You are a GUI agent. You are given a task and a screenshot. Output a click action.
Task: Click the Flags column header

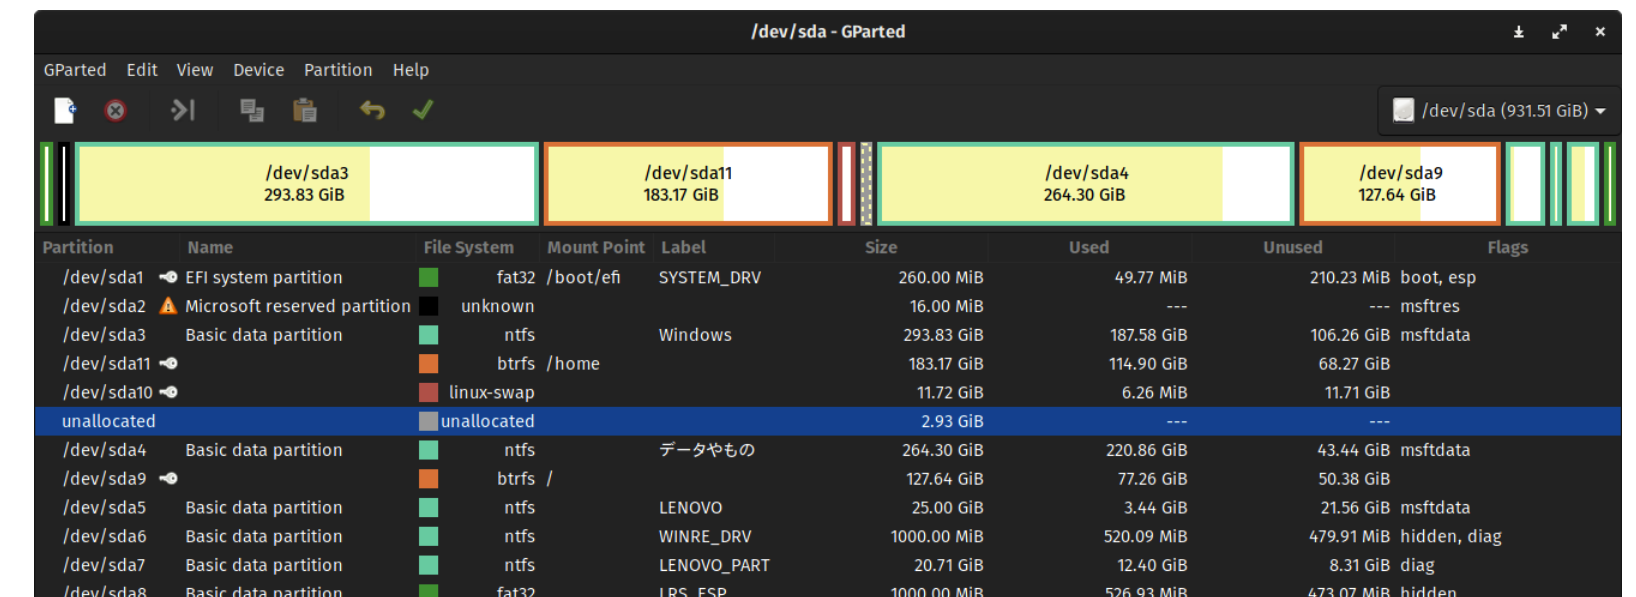click(x=1507, y=247)
